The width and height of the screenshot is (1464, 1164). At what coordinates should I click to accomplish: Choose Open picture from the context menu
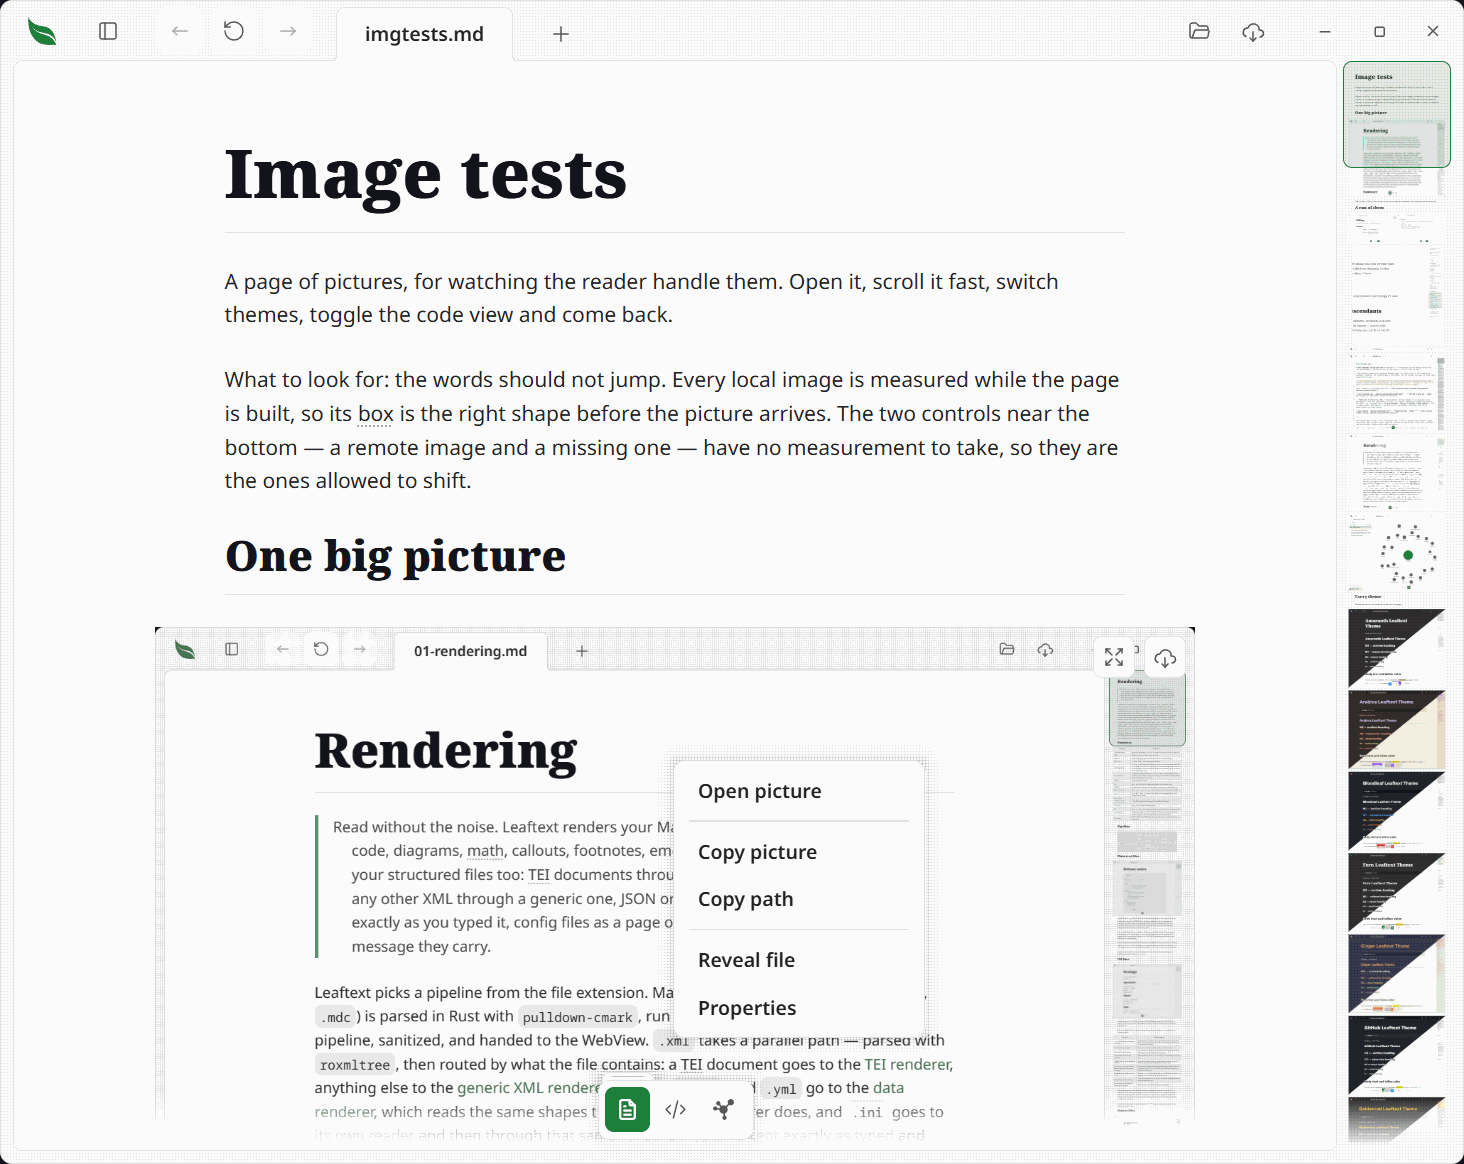tap(799, 791)
